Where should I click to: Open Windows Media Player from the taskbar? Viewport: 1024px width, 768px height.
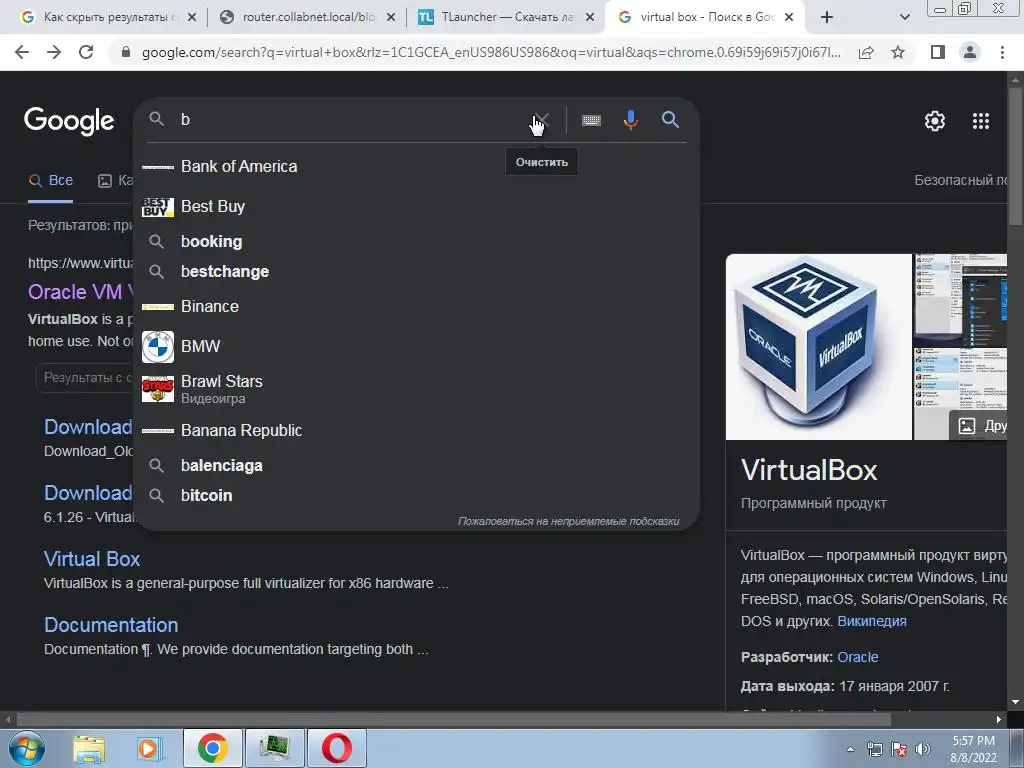click(149, 749)
